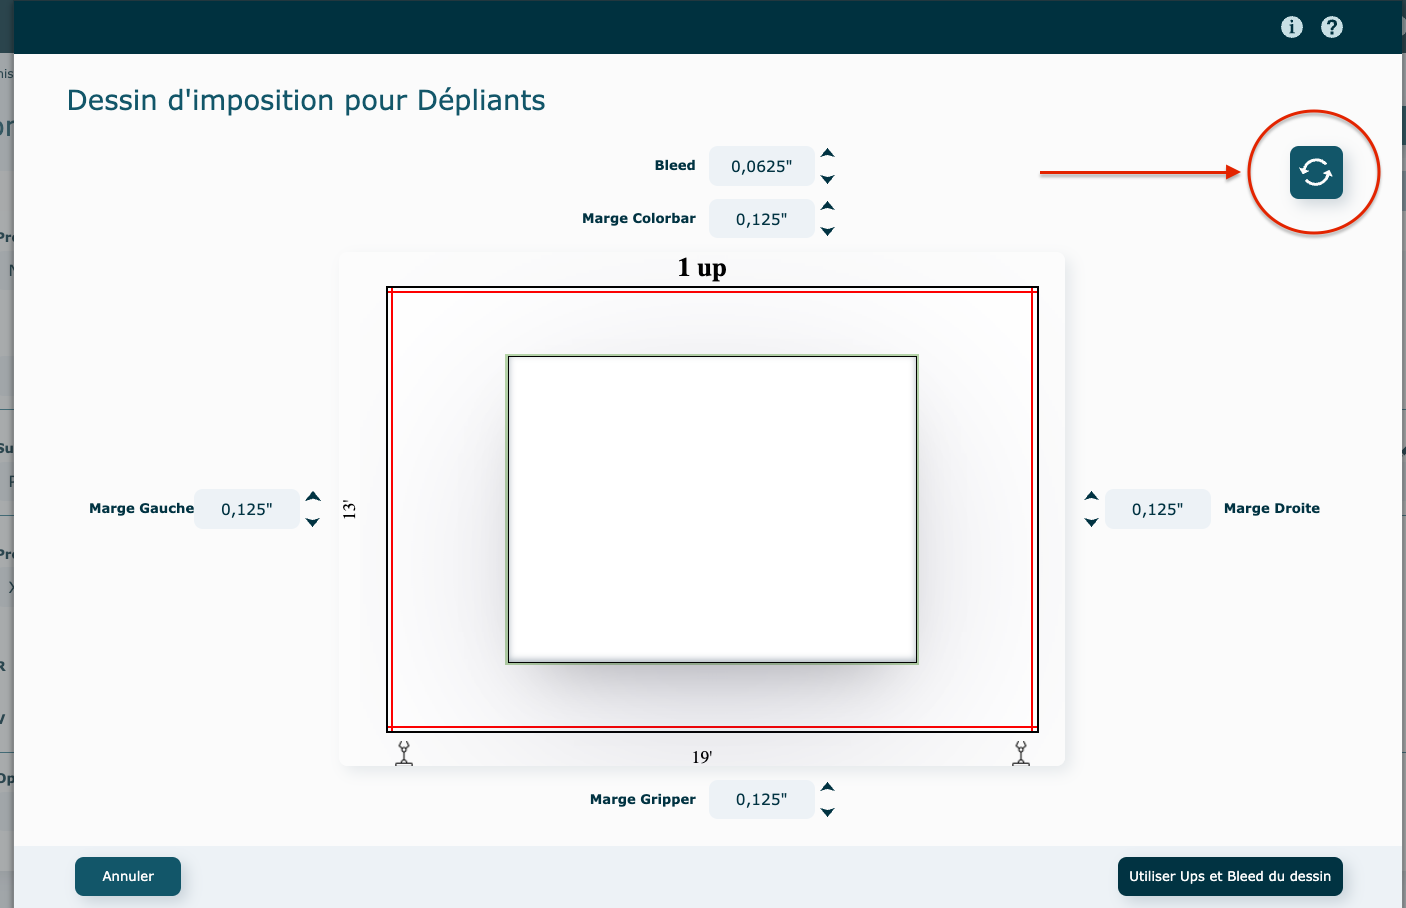Screen dimensions: 1406x908
Task: Decrease Marge Colorbar with down arrow
Action: point(827,232)
